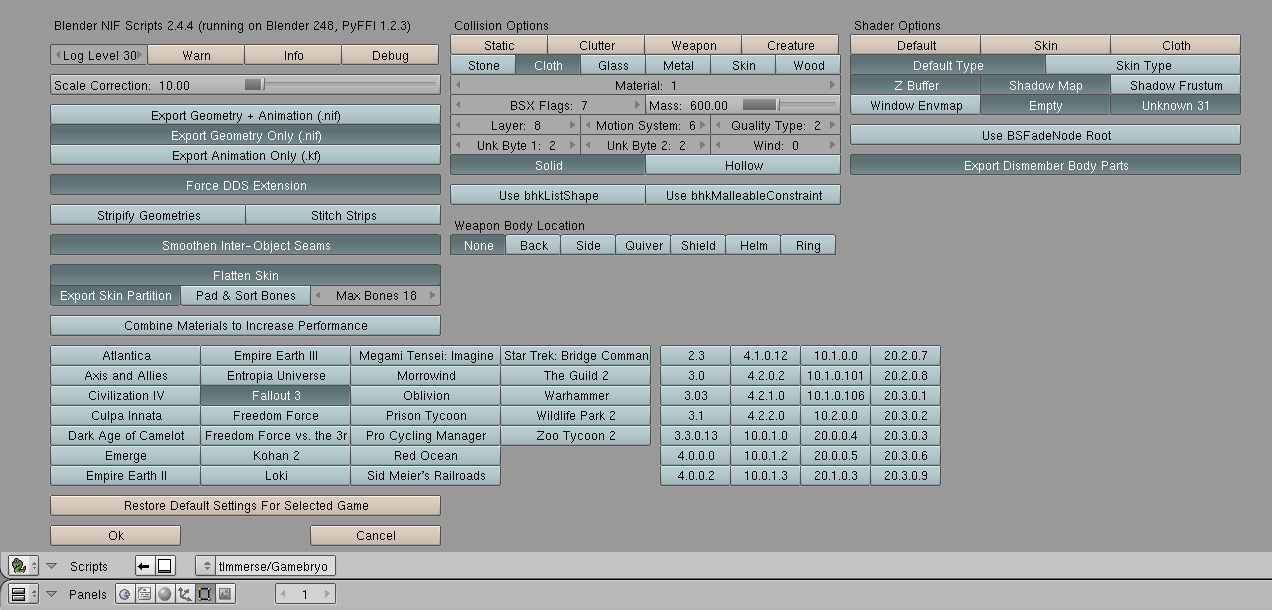The height and width of the screenshot is (610, 1272).
Task: Select Static collision preset
Action: (x=499, y=45)
